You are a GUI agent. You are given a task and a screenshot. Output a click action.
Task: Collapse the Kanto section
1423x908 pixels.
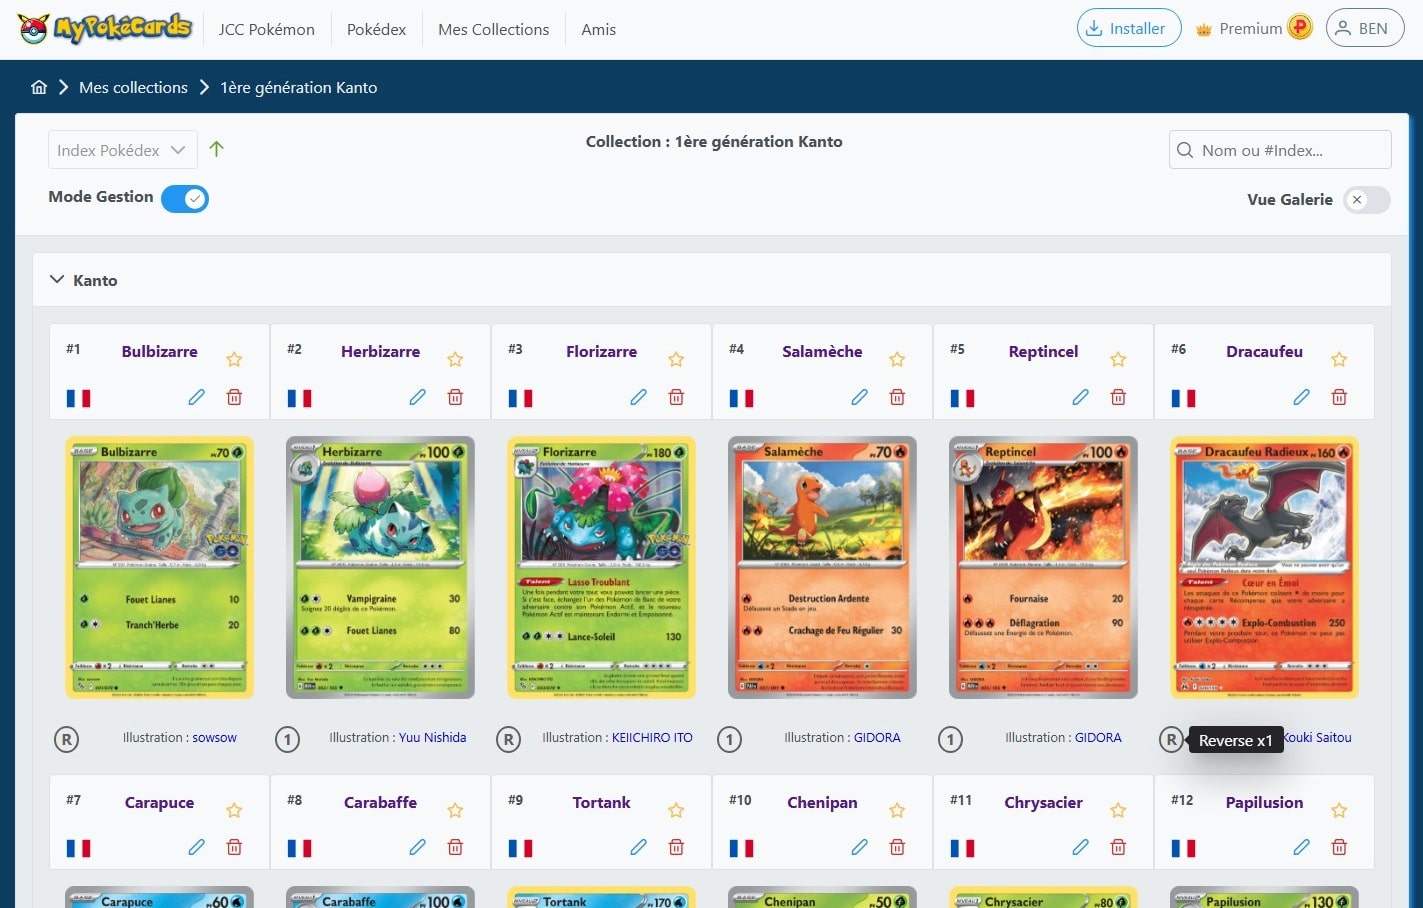(57, 280)
